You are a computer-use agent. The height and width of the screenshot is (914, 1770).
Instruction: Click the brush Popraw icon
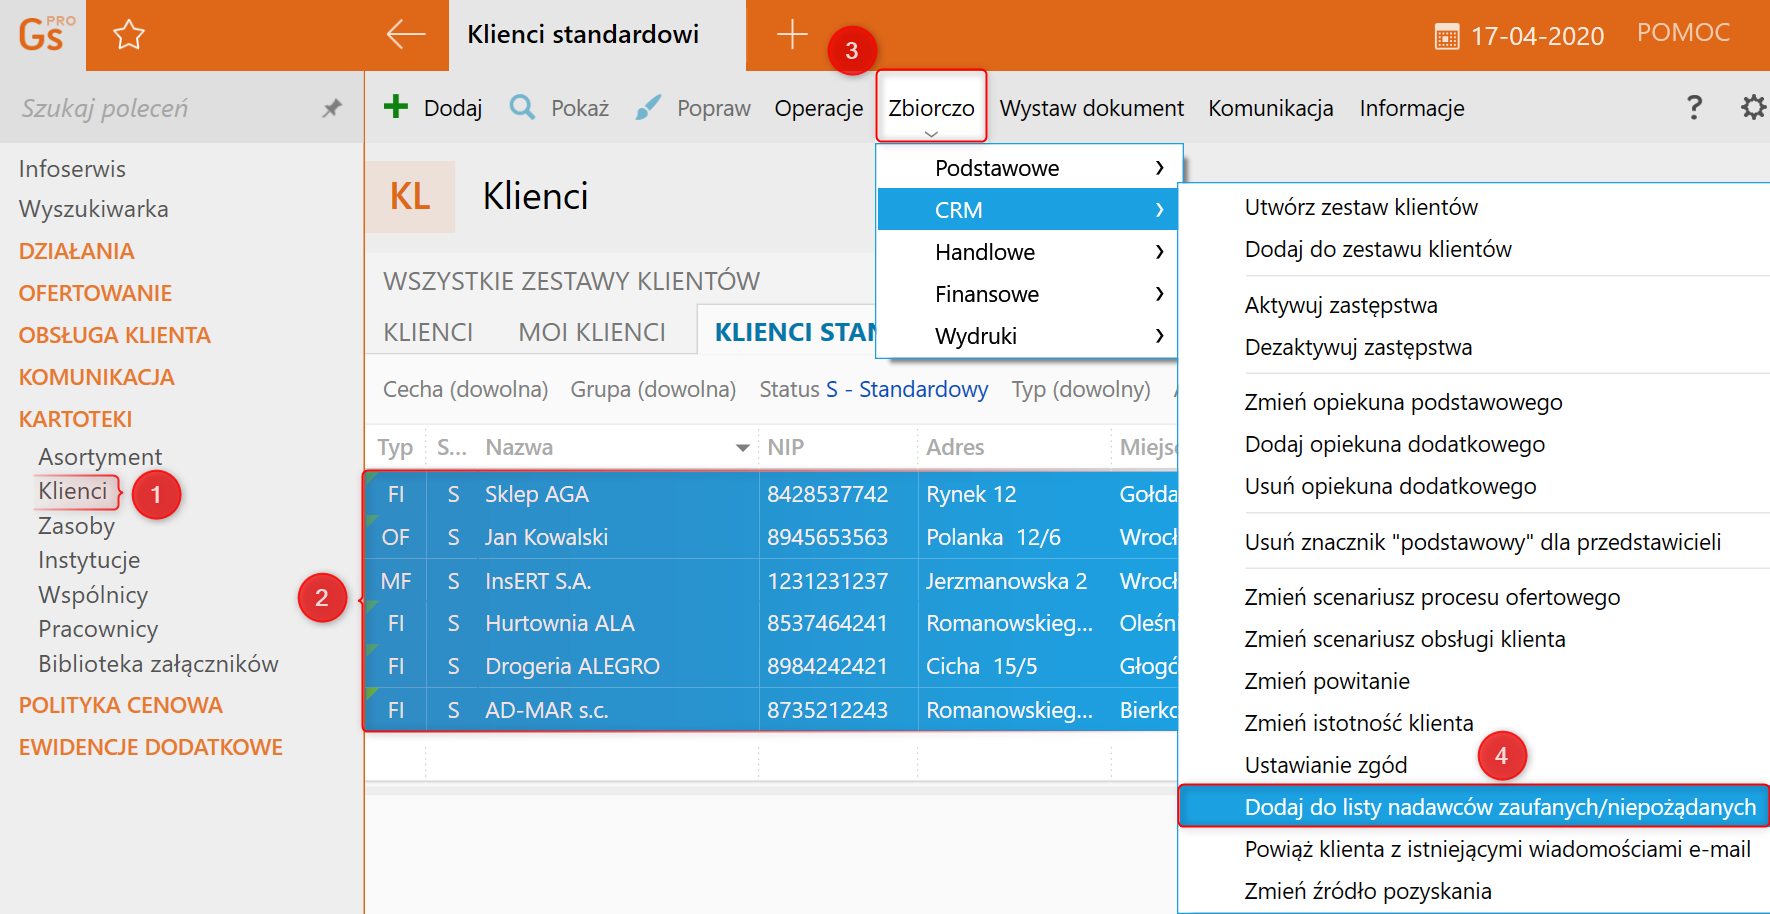[x=648, y=107]
